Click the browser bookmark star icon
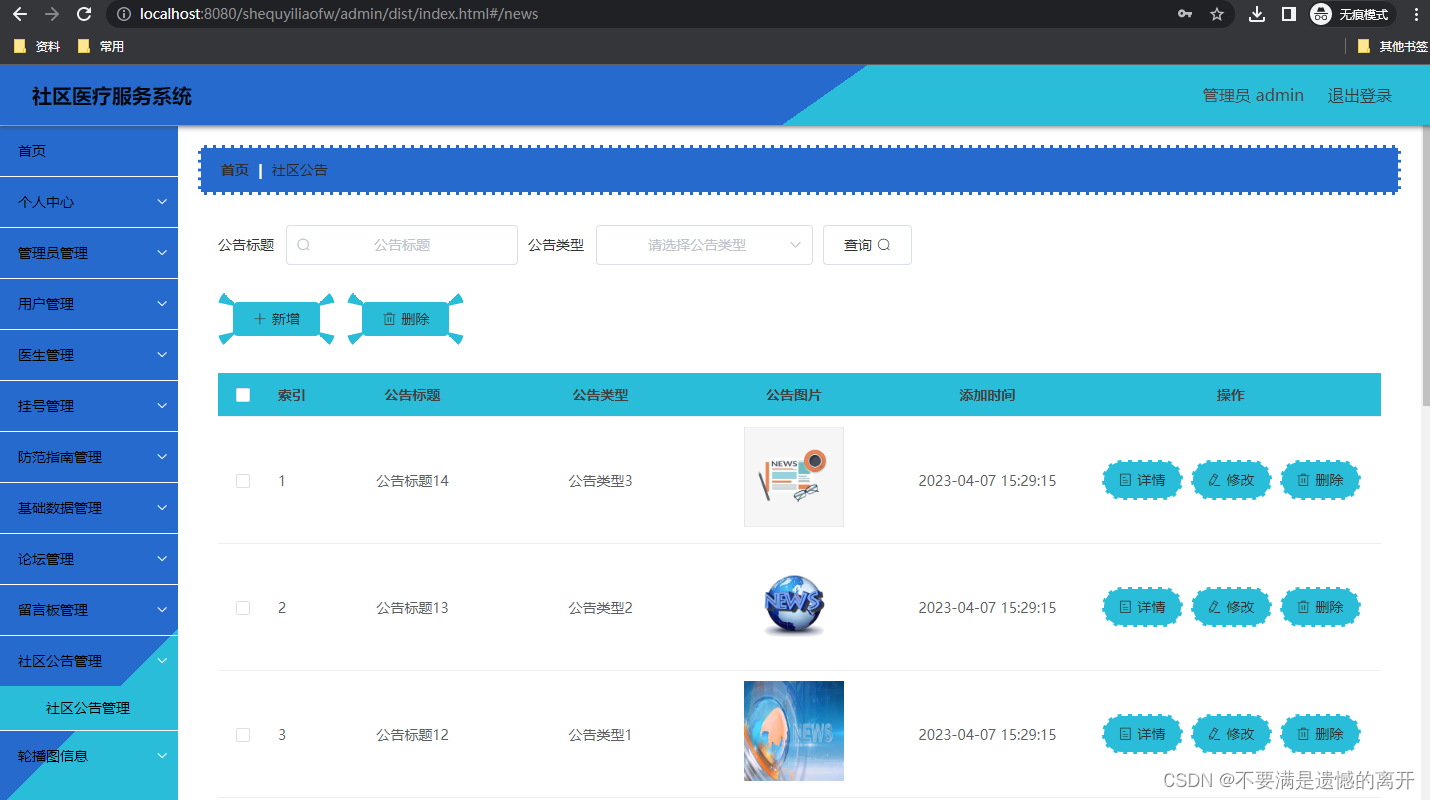Screen dimensions: 1430x800 pos(1217,14)
